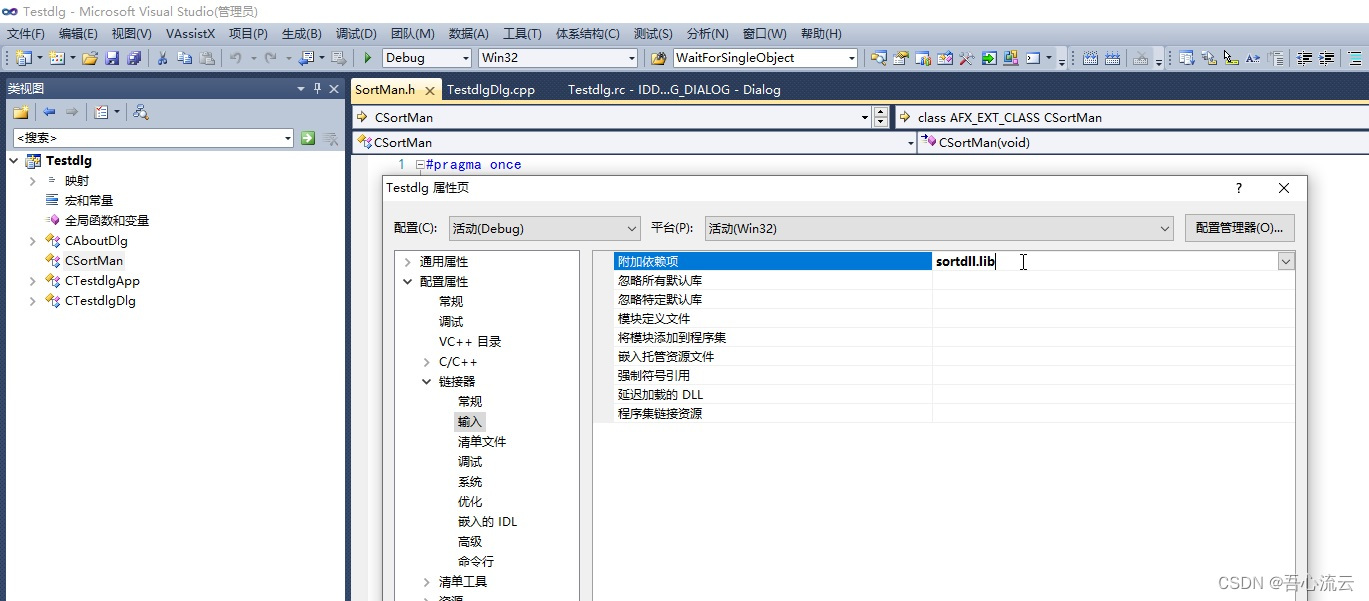Open the Win32 platform dropdown
Screen dimensions: 1369x601
[630, 58]
